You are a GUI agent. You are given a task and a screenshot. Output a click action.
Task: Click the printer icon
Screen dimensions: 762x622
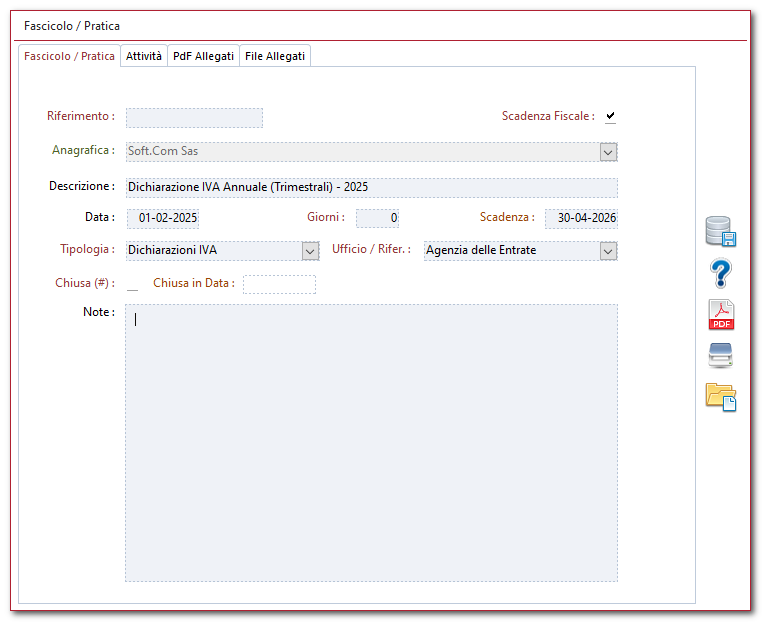point(721,355)
